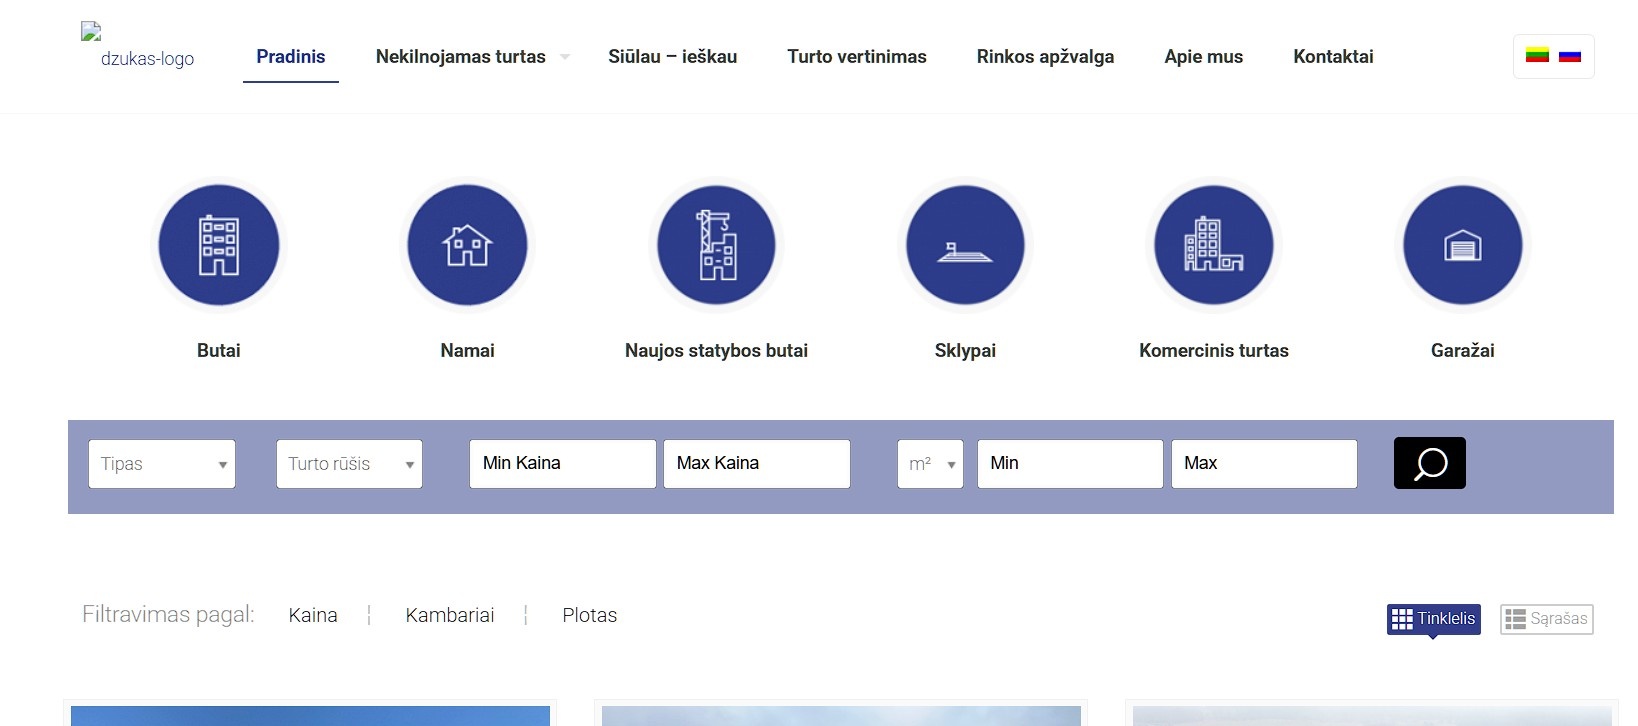This screenshot has width=1638, height=726.
Task: Switch language with the Russian flag
Action: 1570,56
